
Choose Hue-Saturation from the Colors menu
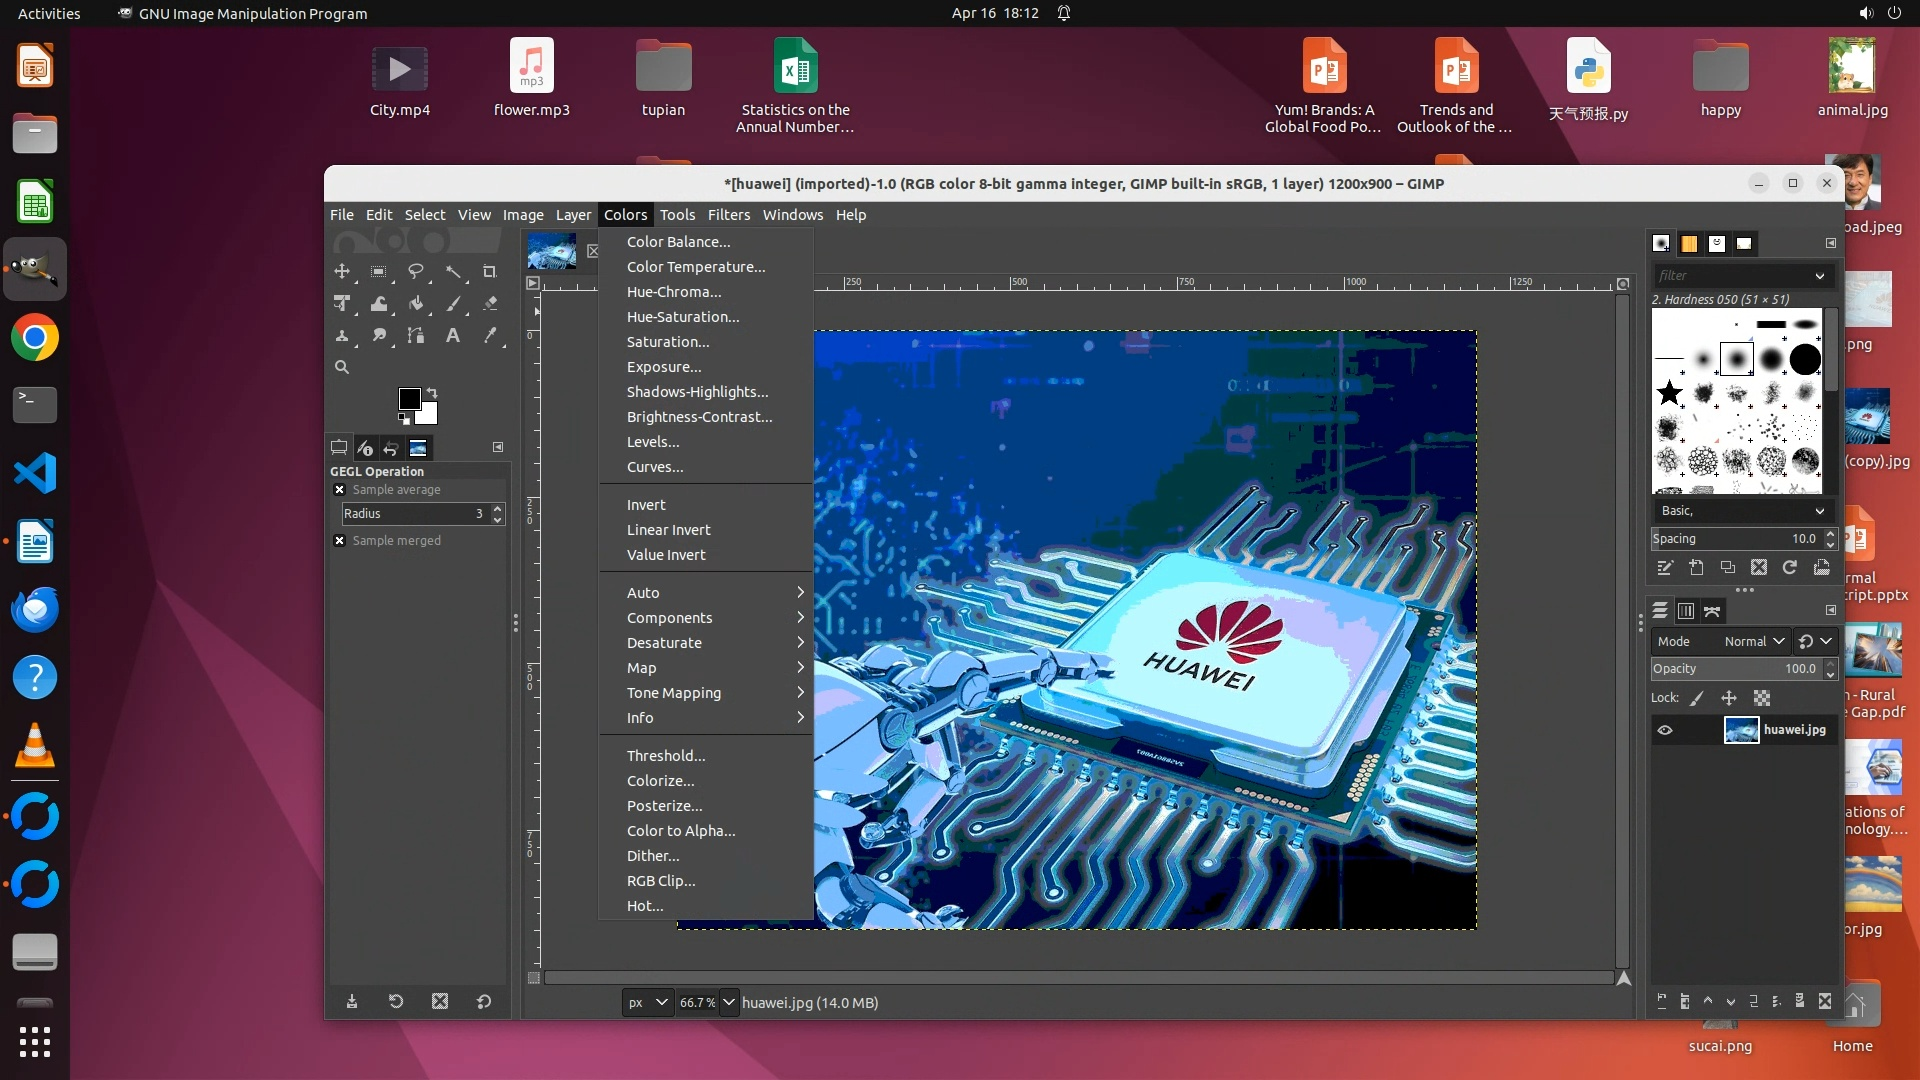683,317
